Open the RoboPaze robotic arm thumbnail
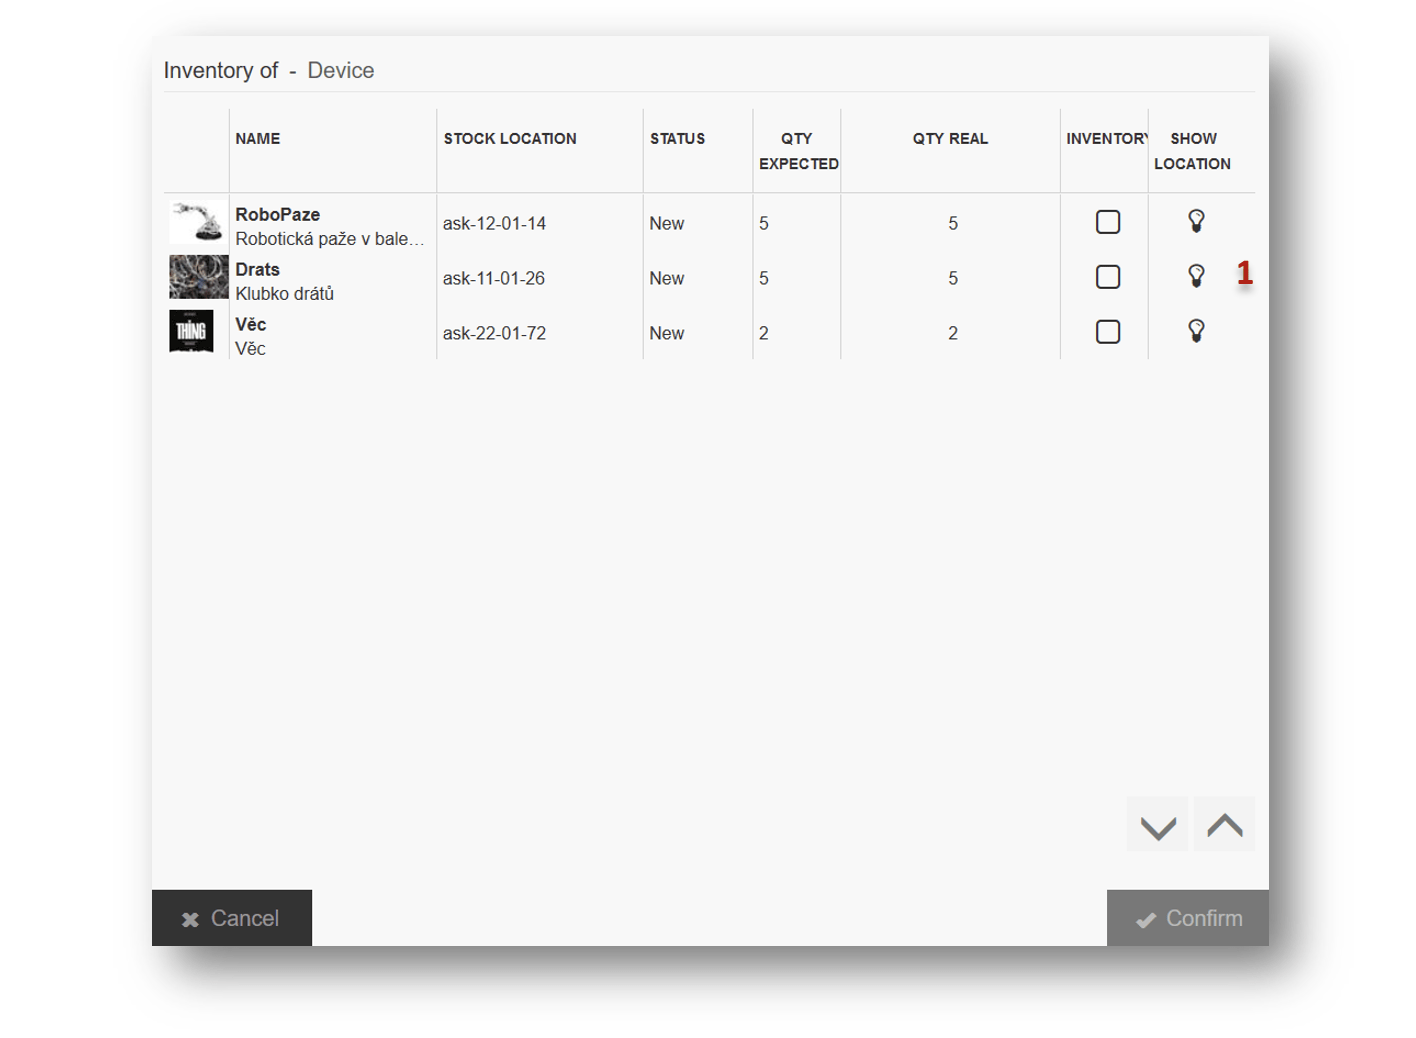1416x1038 pixels. [x=197, y=222]
